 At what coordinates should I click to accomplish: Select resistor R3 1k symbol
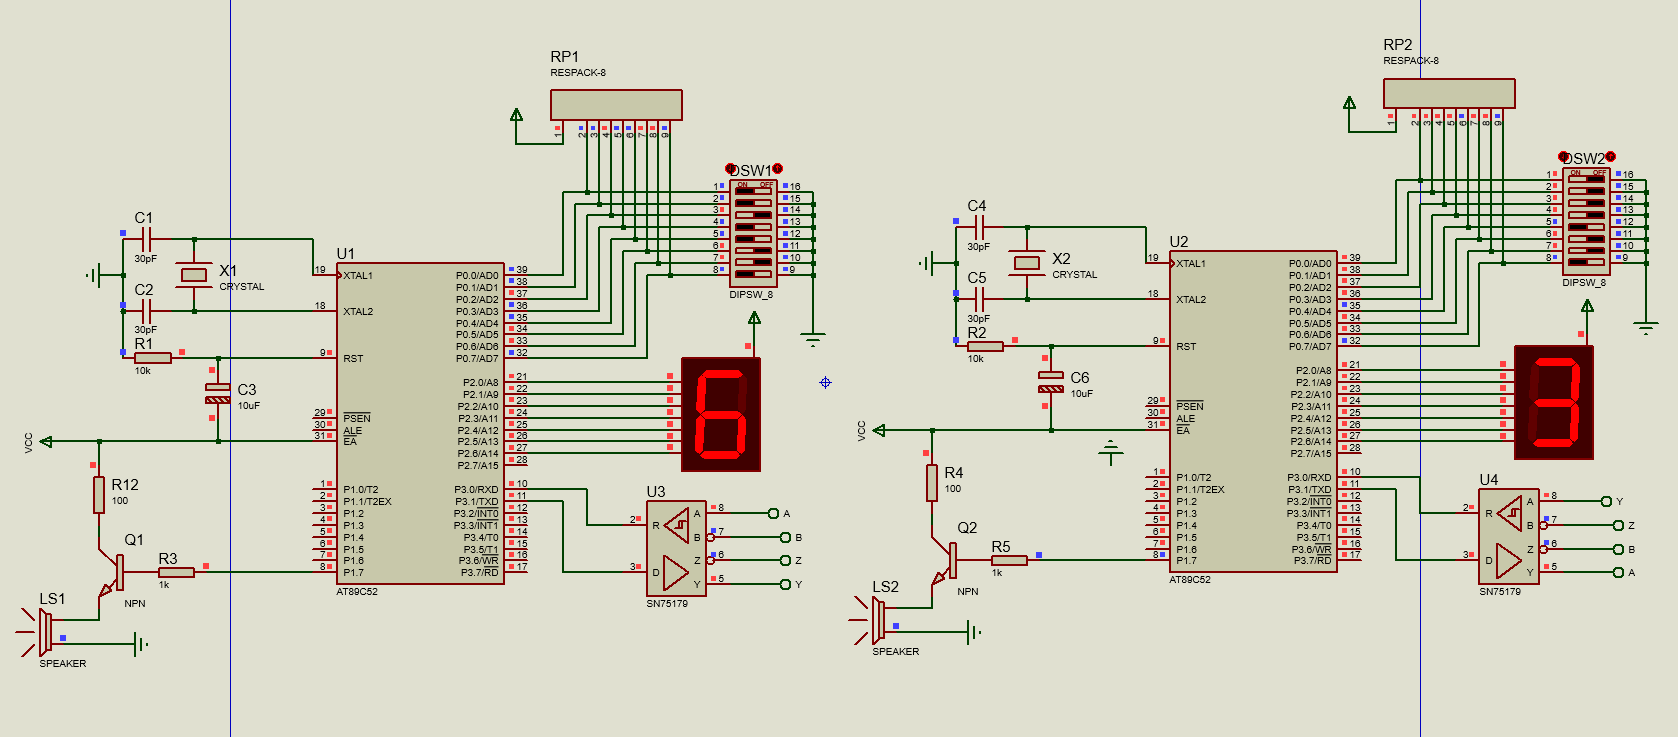176,572
